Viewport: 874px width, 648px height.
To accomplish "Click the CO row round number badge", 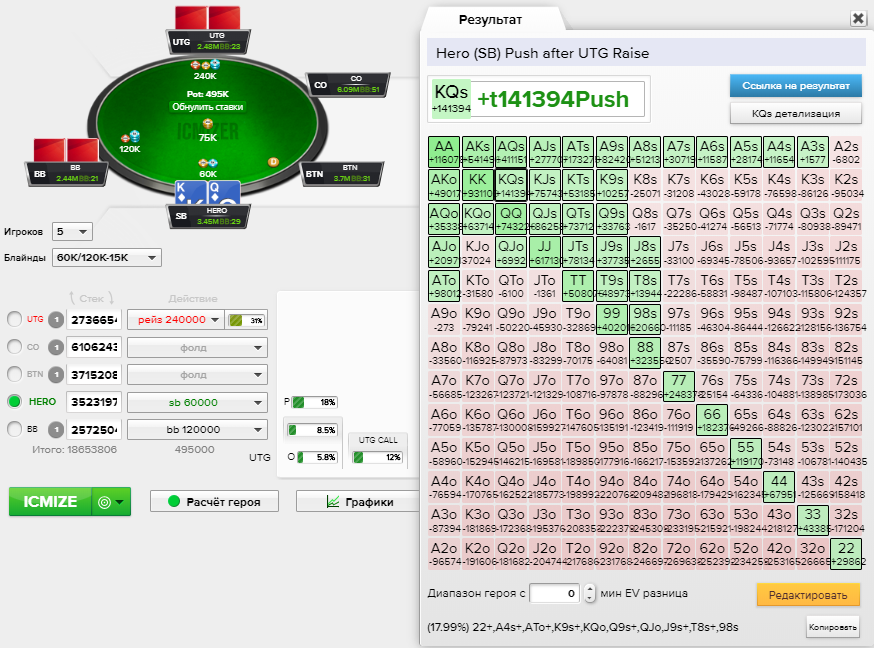I will point(56,347).
